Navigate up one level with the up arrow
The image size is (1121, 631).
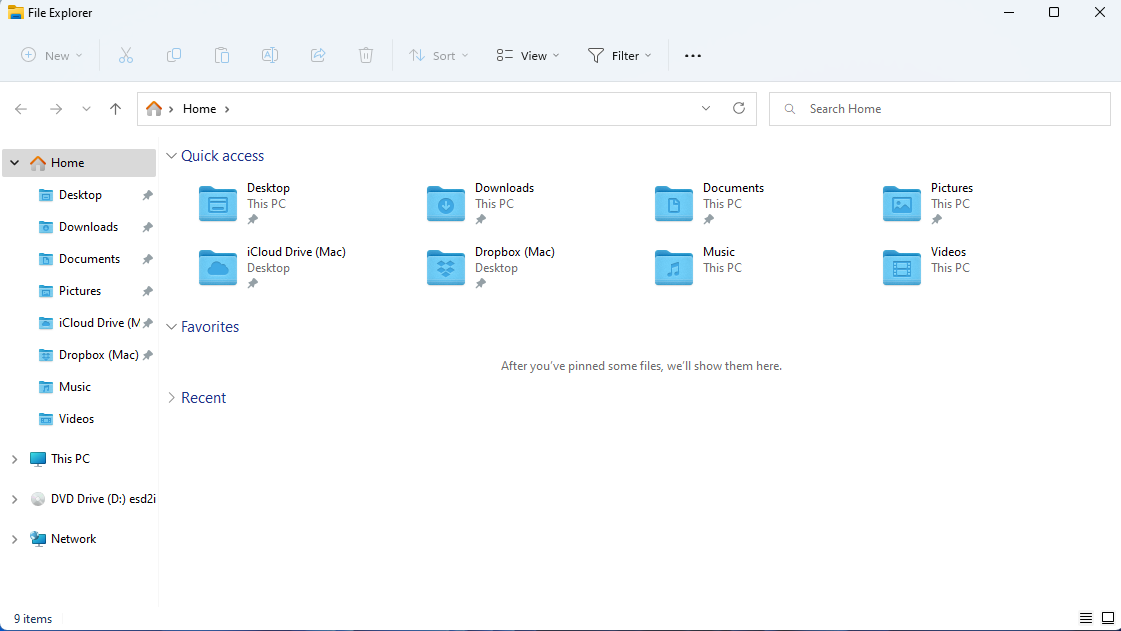point(115,108)
